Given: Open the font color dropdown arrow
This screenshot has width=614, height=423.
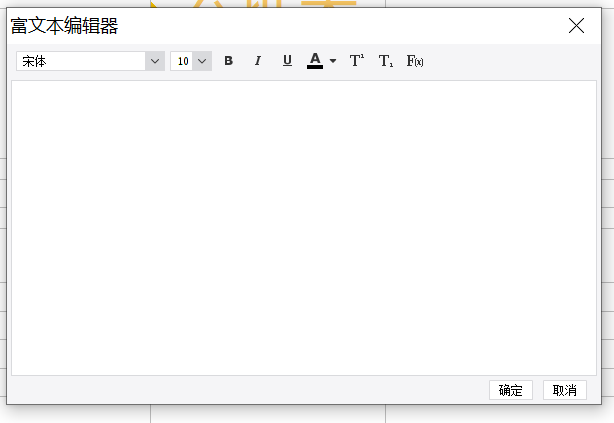Looking at the screenshot, I should [x=333, y=61].
